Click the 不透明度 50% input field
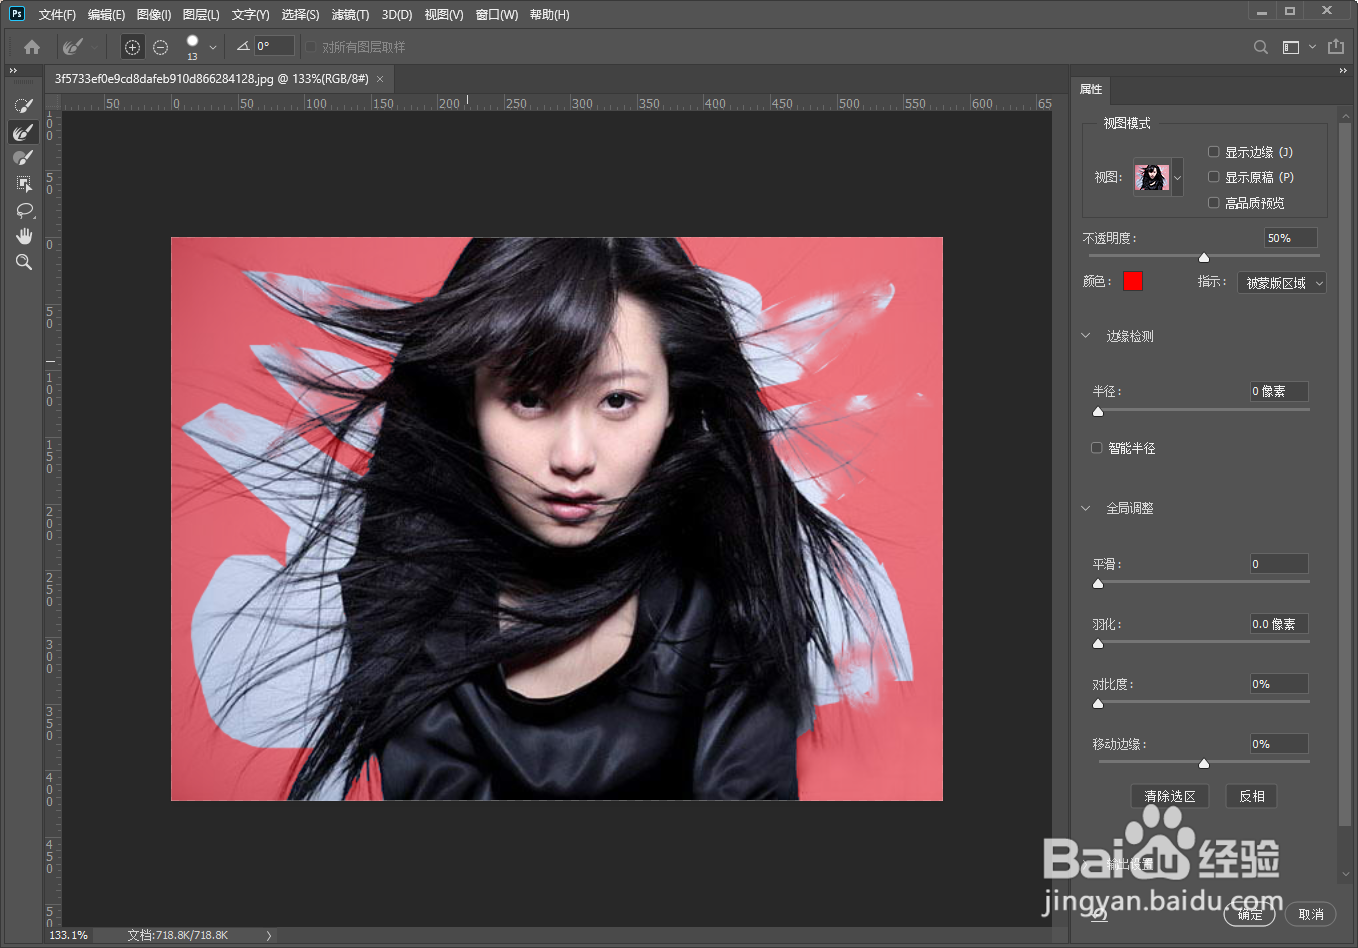The image size is (1358, 948). 1290,238
